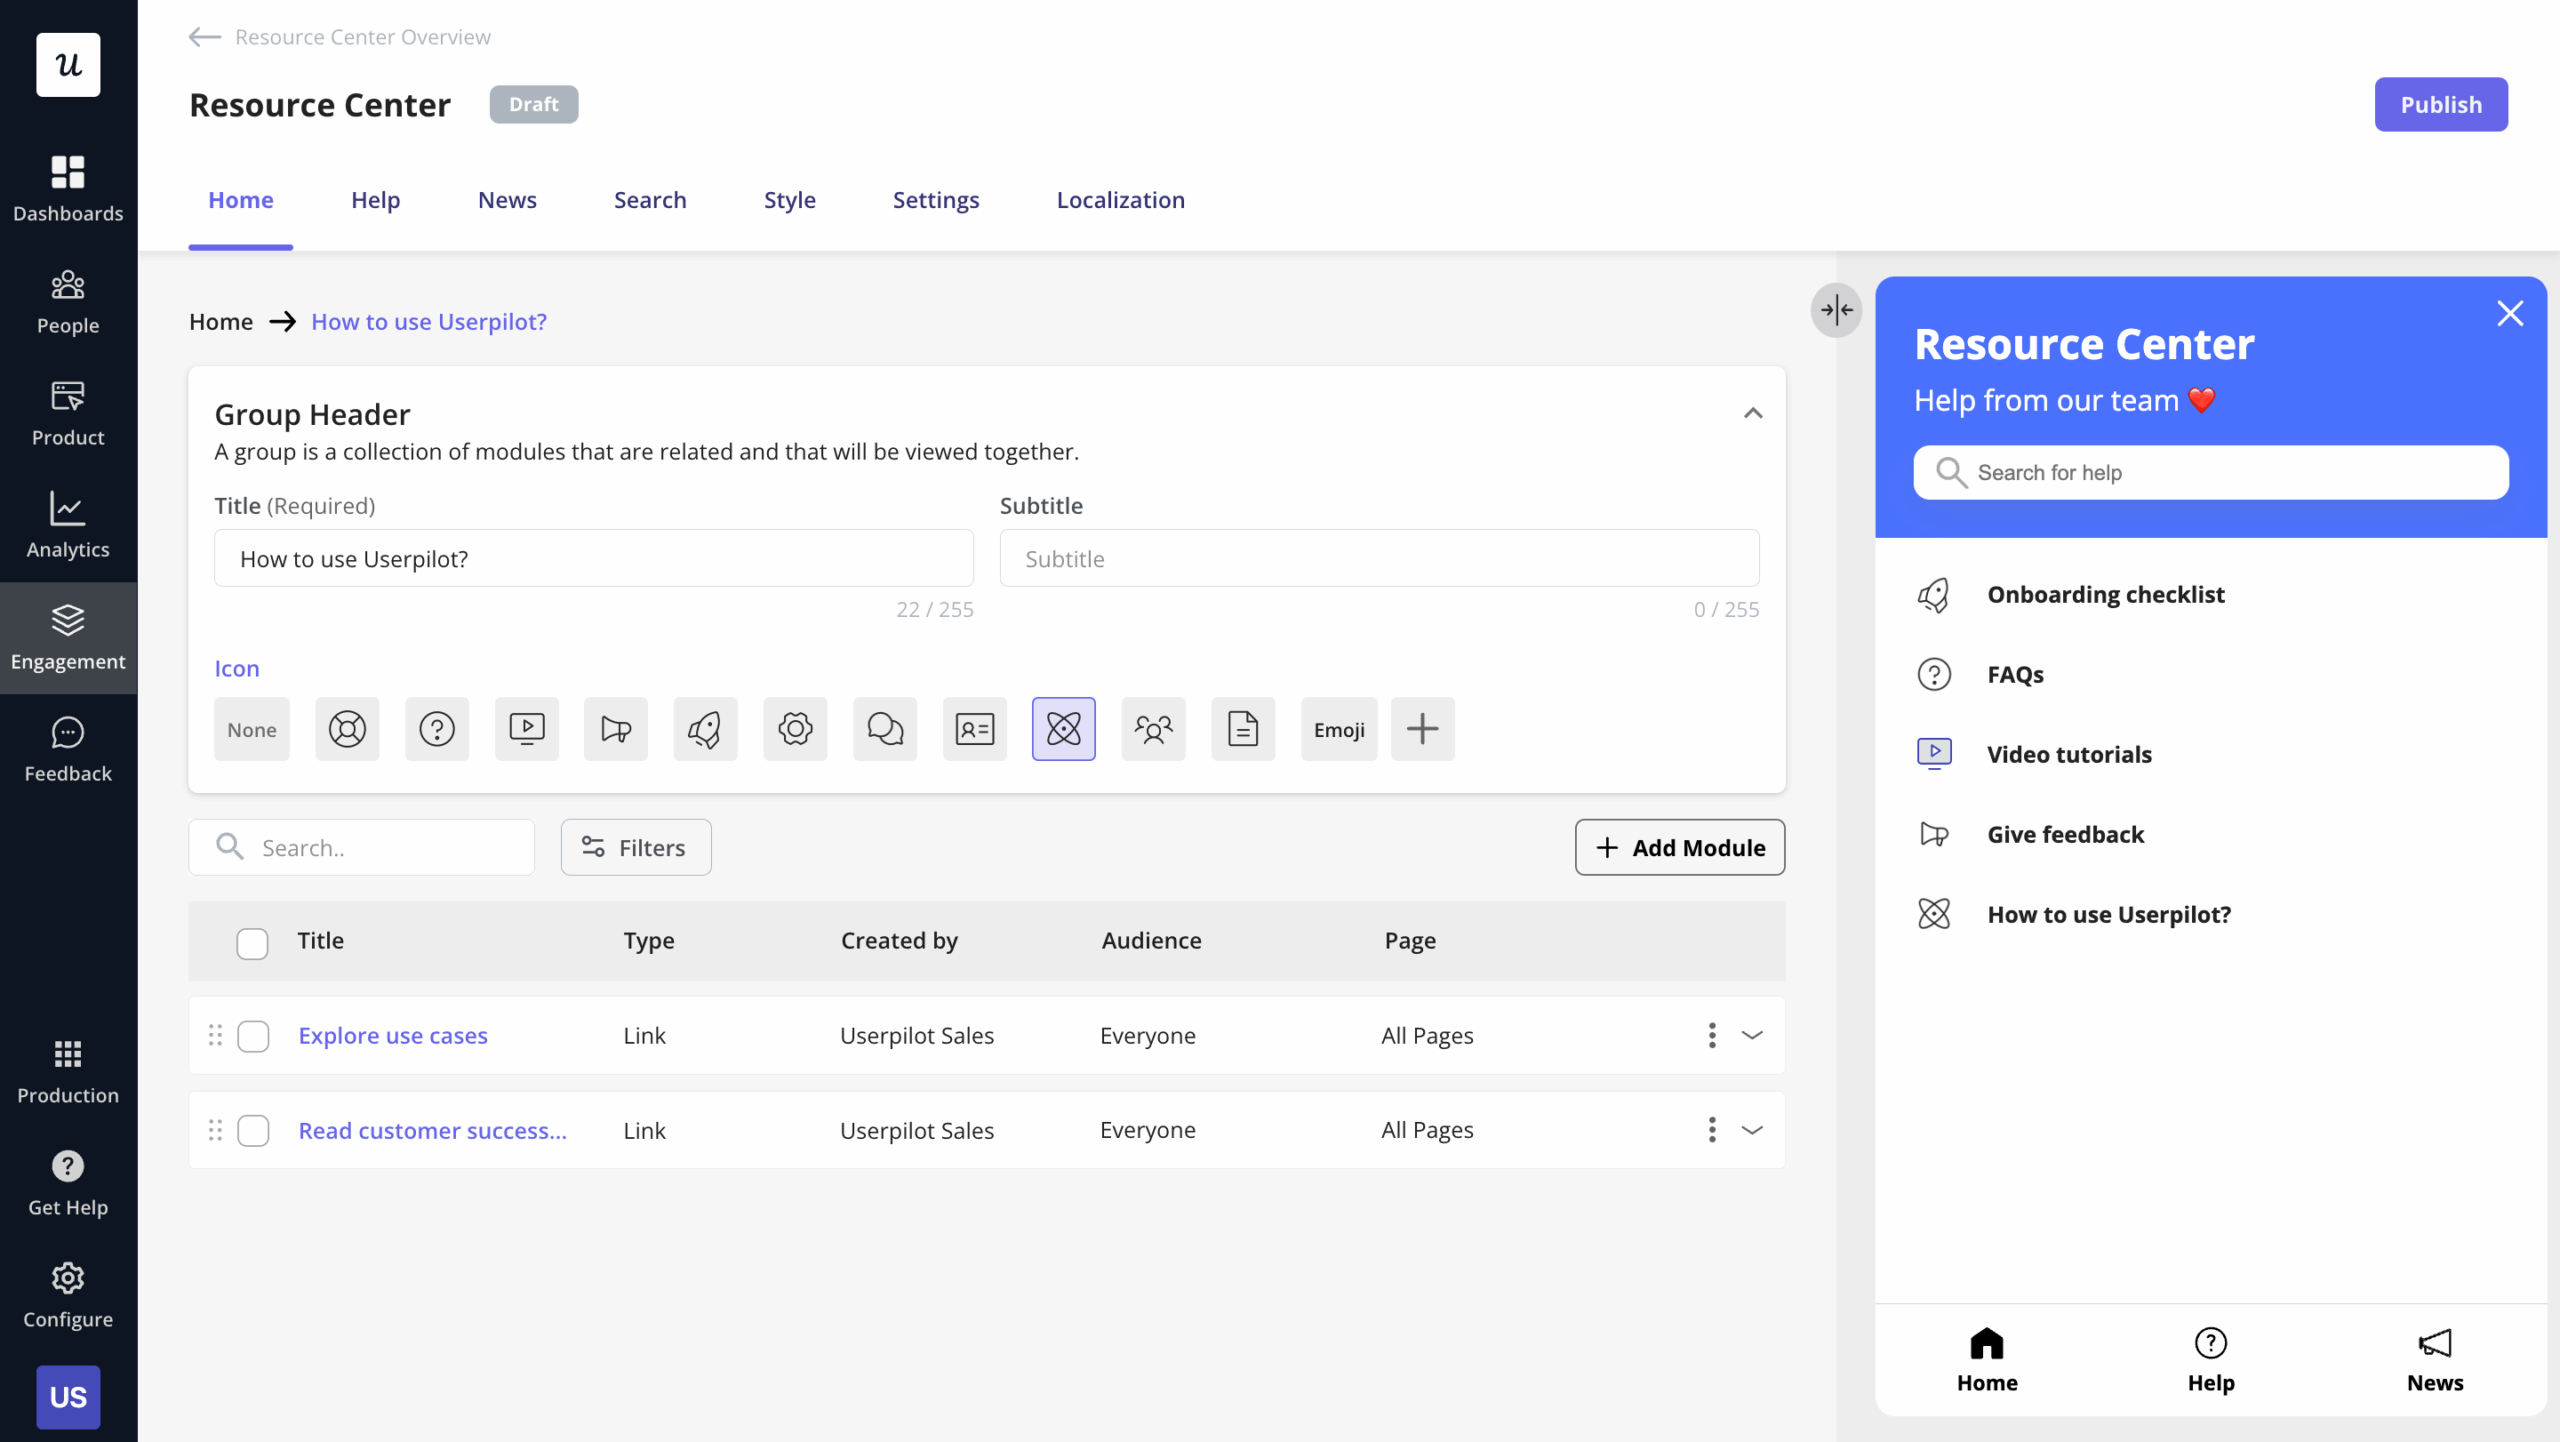2560x1442 pixels.
Task: Open the Localization tab
Action: click(x=1120, y=200)
